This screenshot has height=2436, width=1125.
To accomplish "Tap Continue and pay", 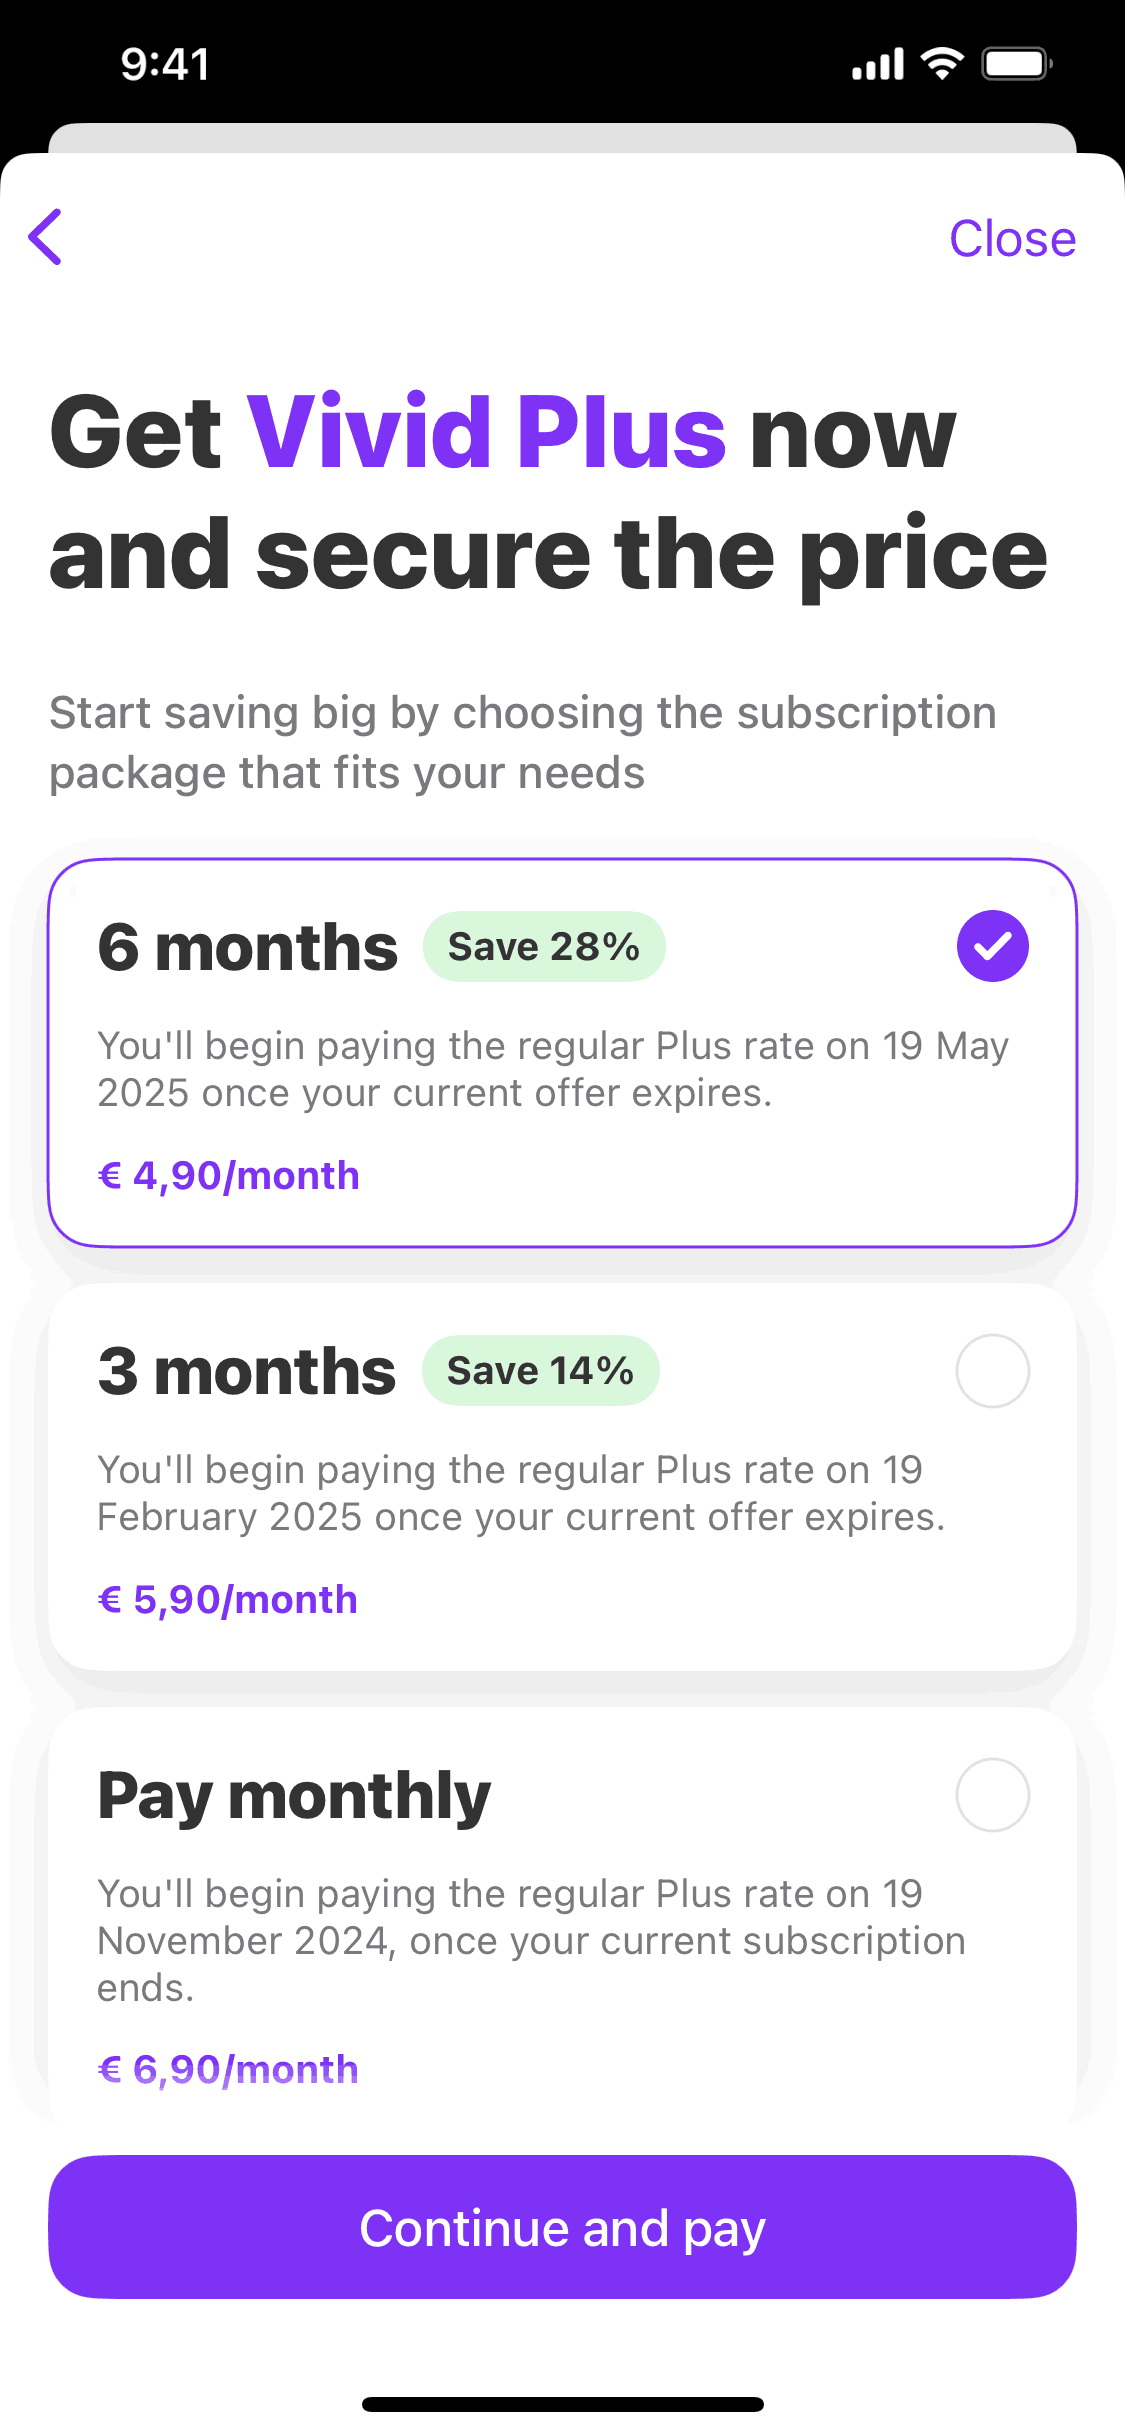I will (x=562, y=2227).
